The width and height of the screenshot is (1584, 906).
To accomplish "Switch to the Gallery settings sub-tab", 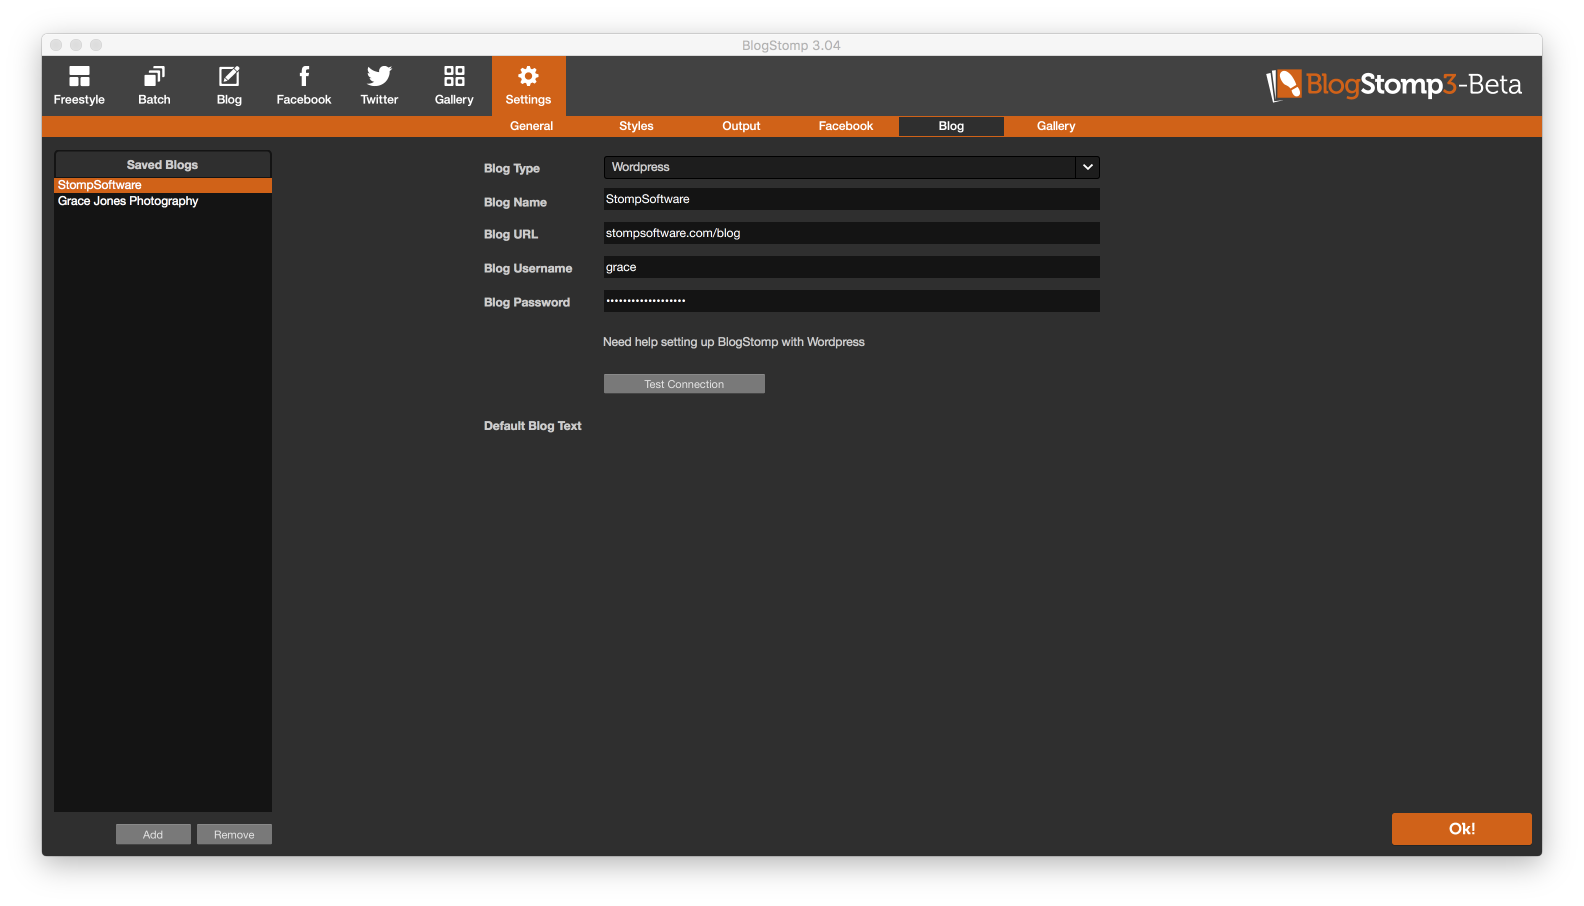I will click(x=1056, y=126).
